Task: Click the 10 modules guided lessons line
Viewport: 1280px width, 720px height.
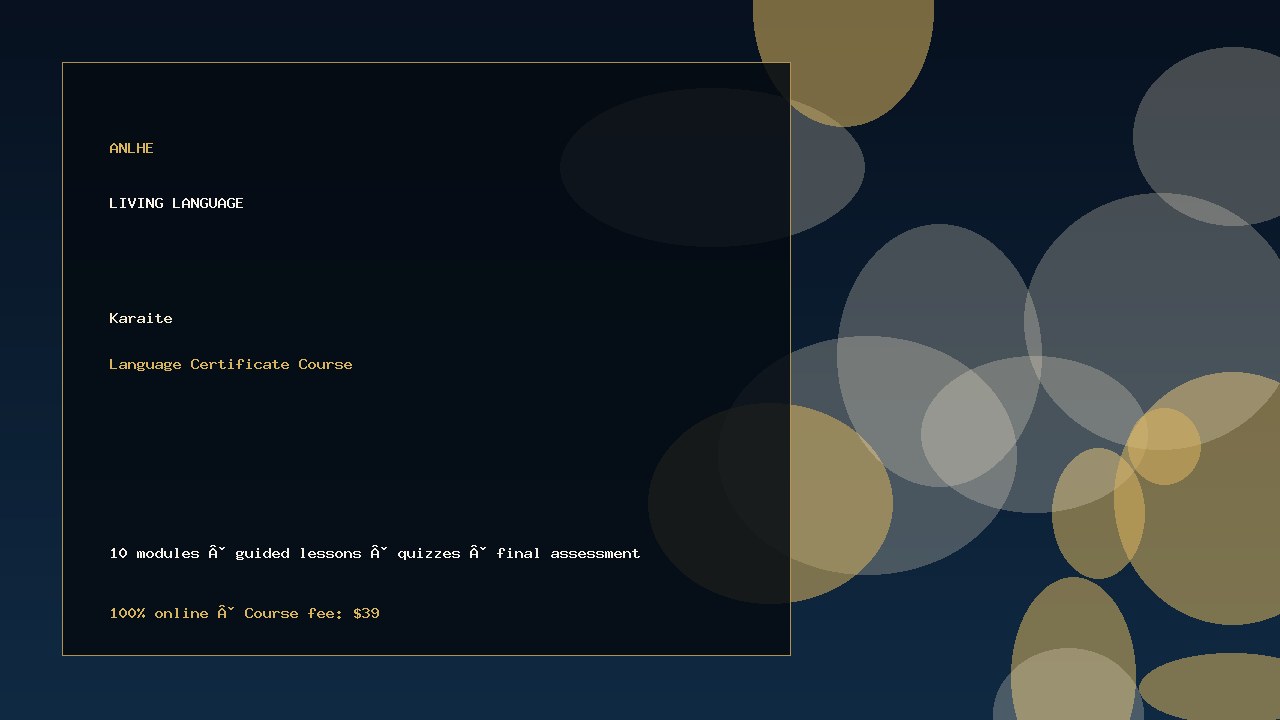Action: point(375,553)
